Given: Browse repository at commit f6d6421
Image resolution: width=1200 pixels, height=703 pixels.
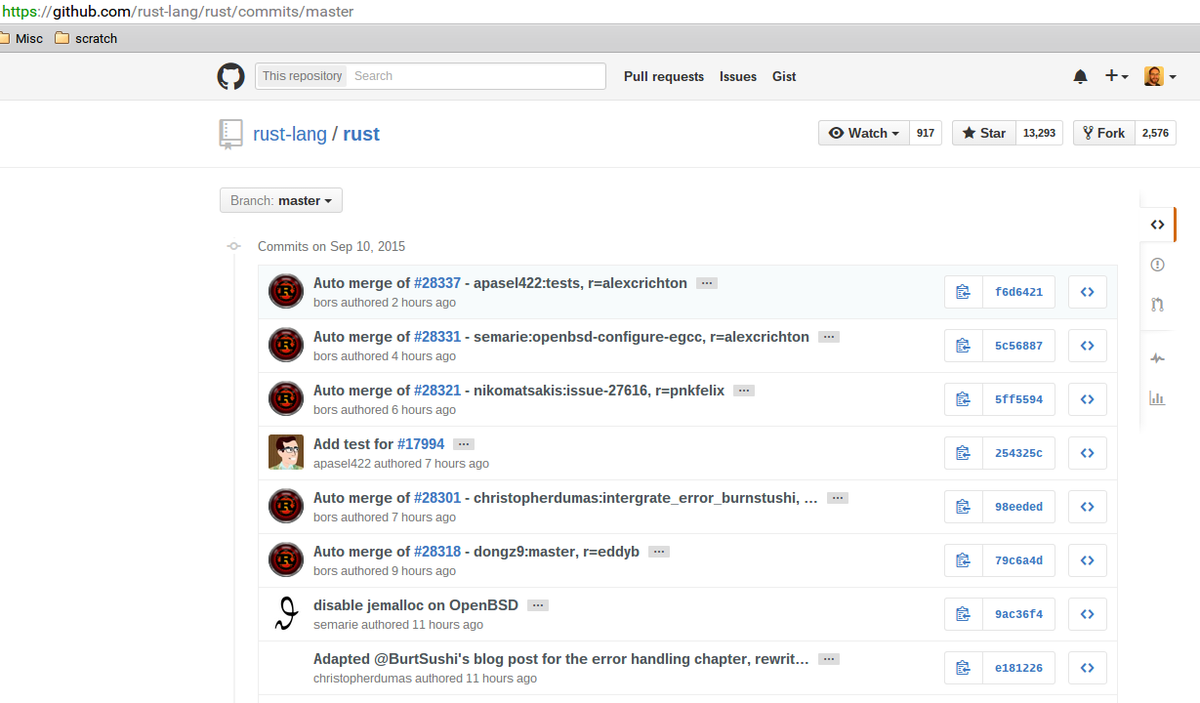Looking at the screenshot, I should [x=1087, y=292].
